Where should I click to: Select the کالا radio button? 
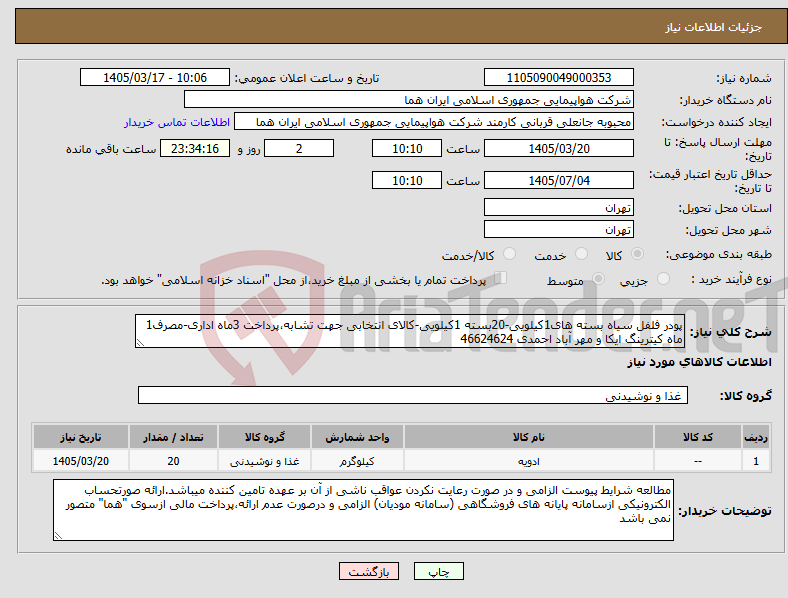pos(637,254)
